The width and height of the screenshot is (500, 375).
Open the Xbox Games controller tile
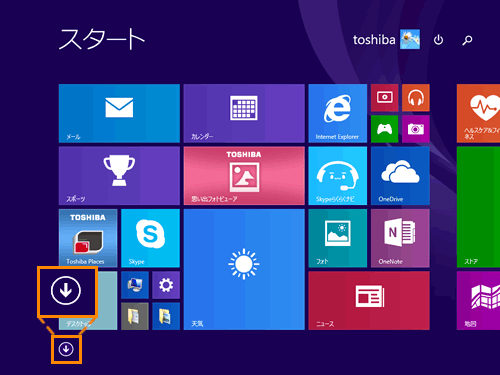tap(384, 129)
